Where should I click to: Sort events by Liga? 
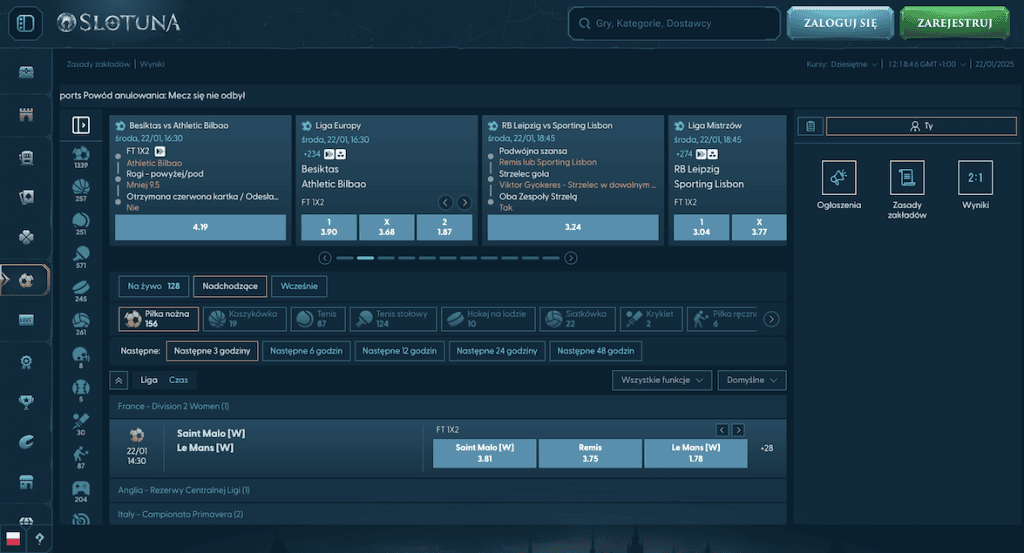click(x=149, y=380)
